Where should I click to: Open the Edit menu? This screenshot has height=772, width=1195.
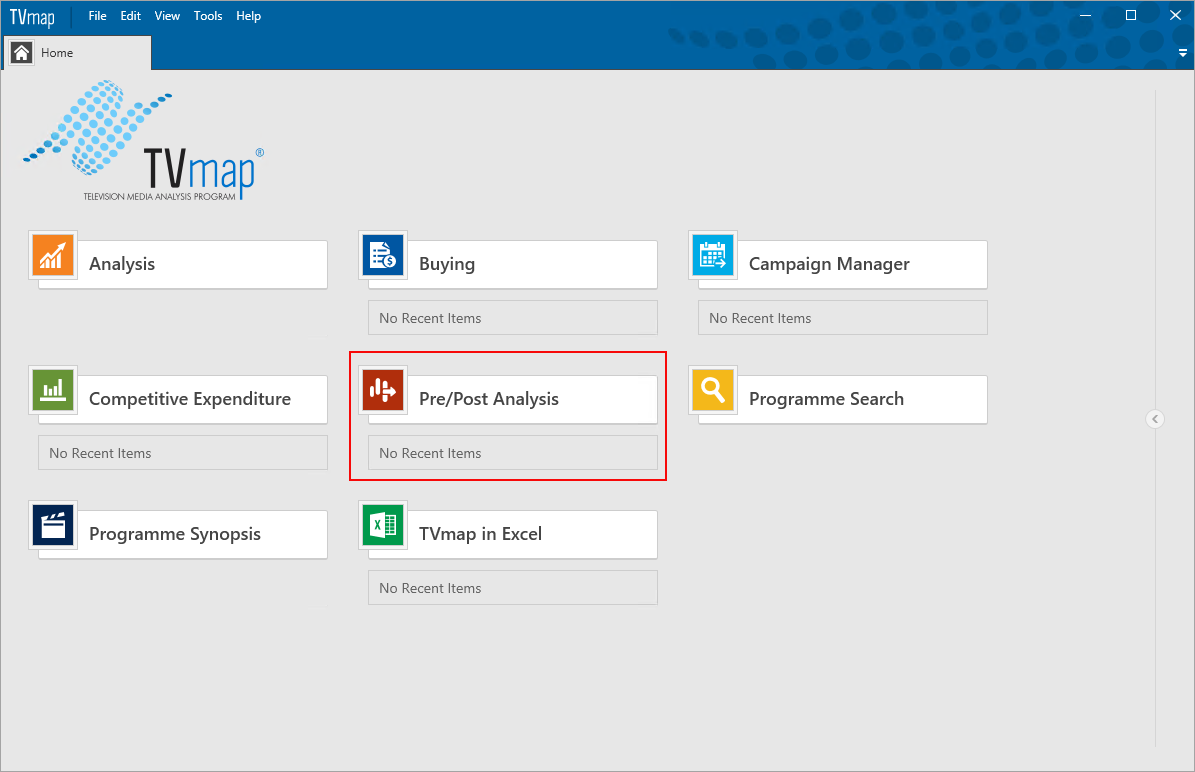coord(130,16)
